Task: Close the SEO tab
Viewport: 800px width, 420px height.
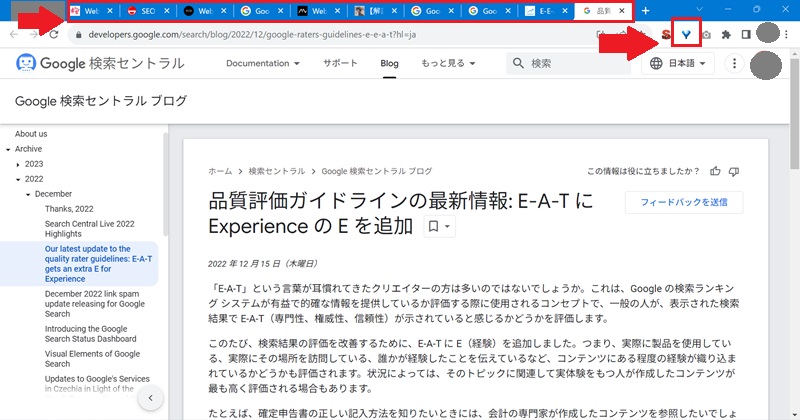Action: click(x=166, y=11)
